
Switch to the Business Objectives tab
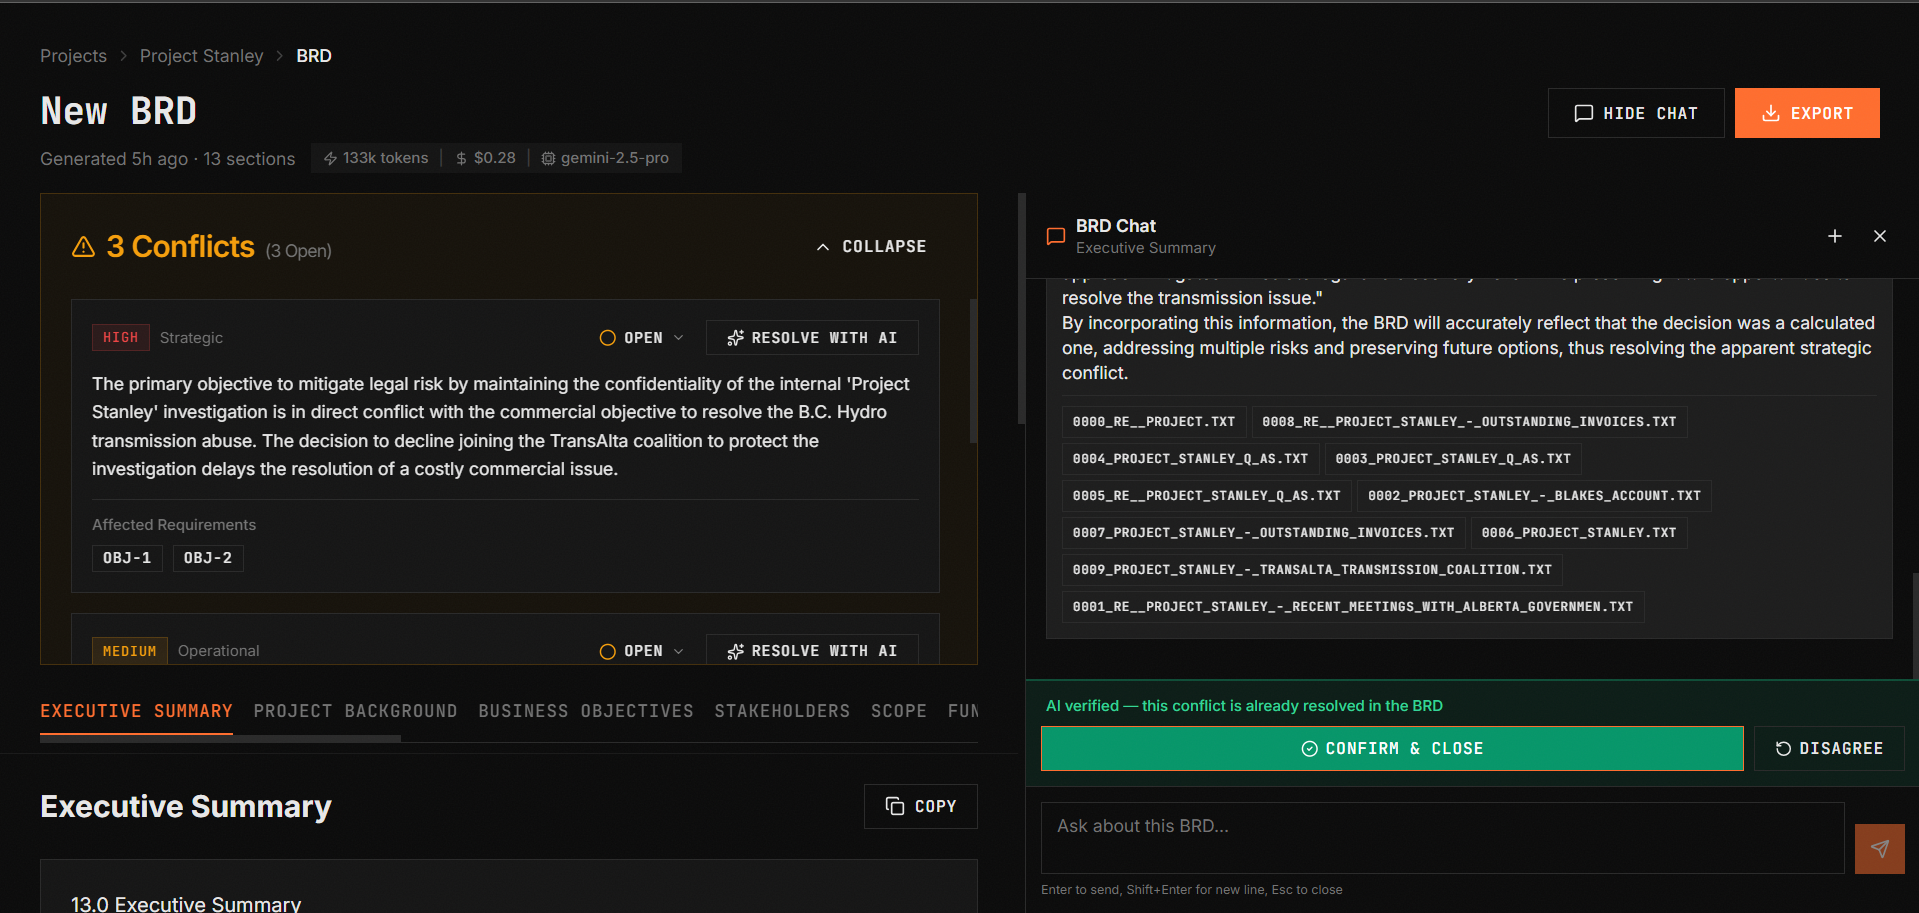[585, 711]
